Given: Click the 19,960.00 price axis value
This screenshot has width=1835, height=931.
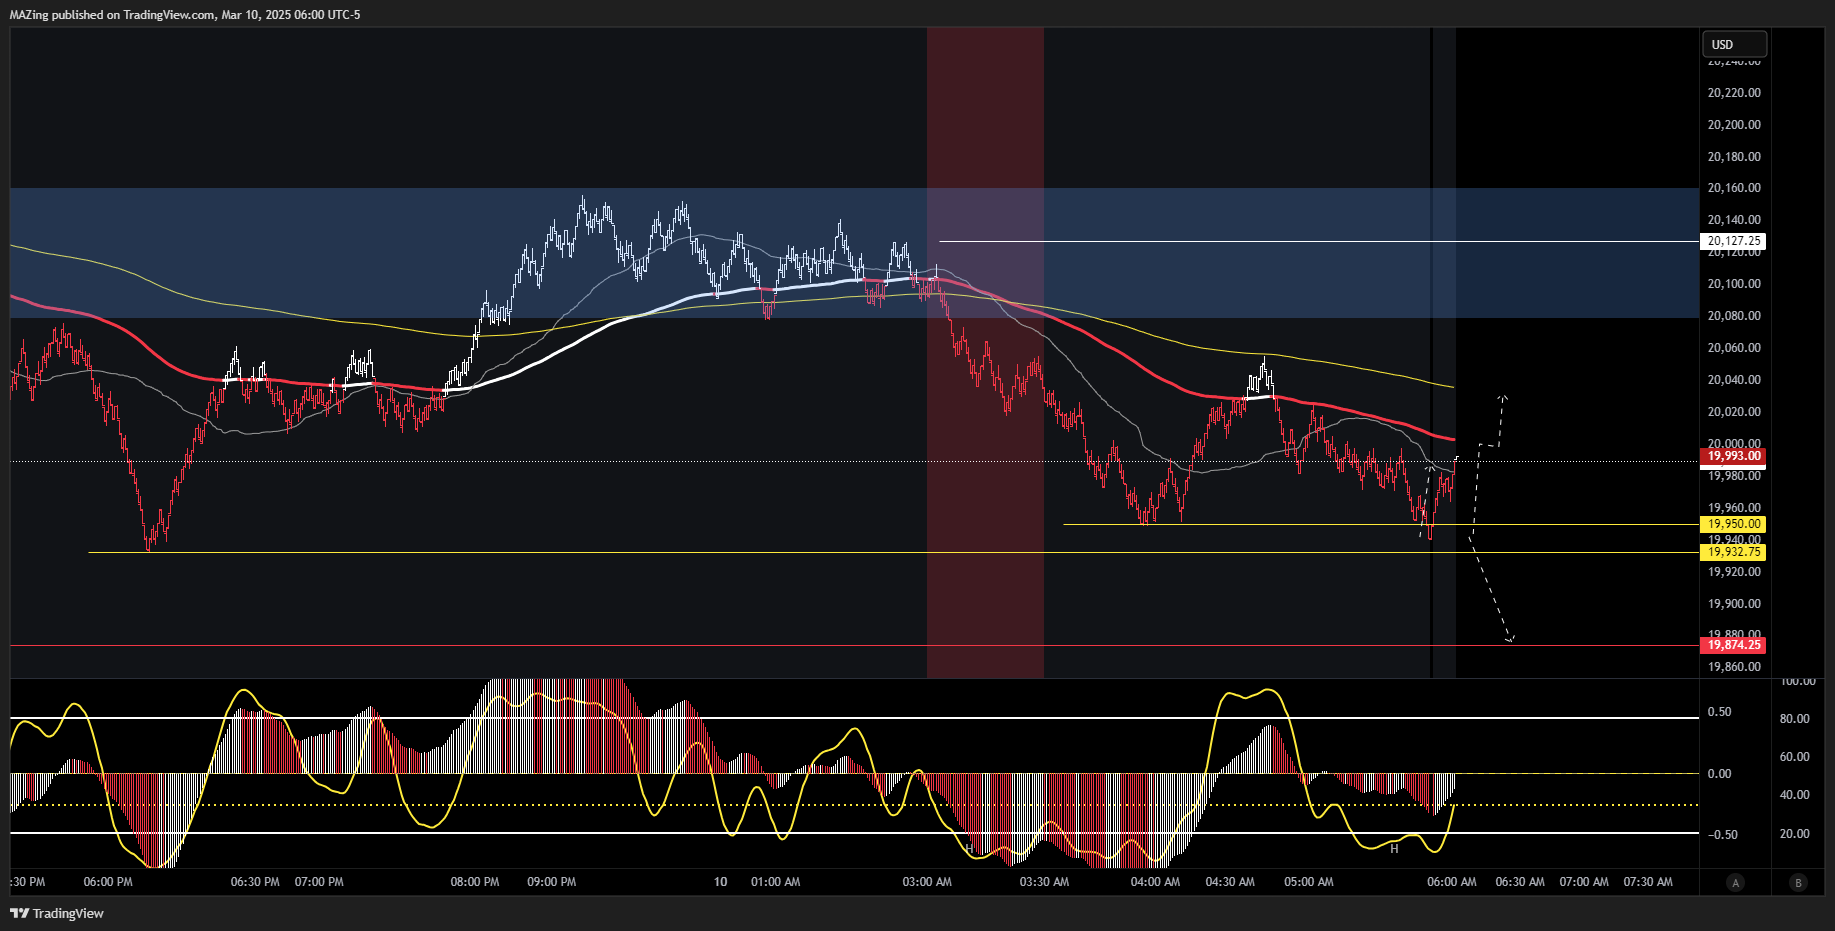Looking at the screenshot, I should [x=1734, y=508].
